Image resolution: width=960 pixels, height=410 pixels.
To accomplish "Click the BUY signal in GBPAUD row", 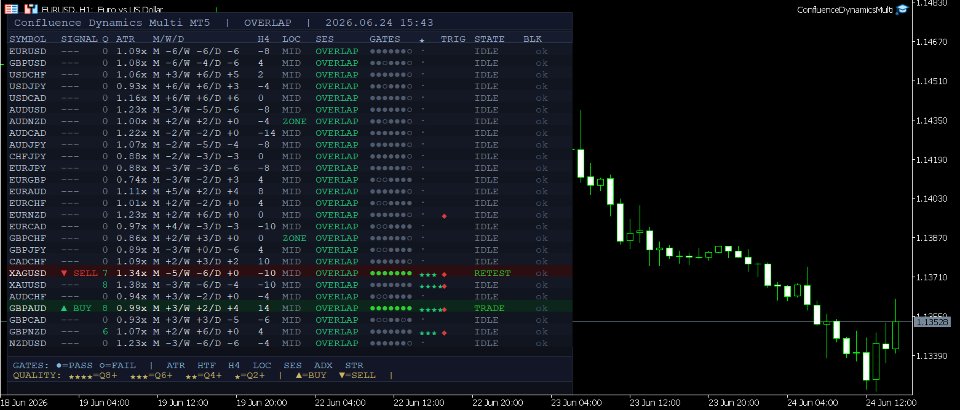I will point(83,308).
